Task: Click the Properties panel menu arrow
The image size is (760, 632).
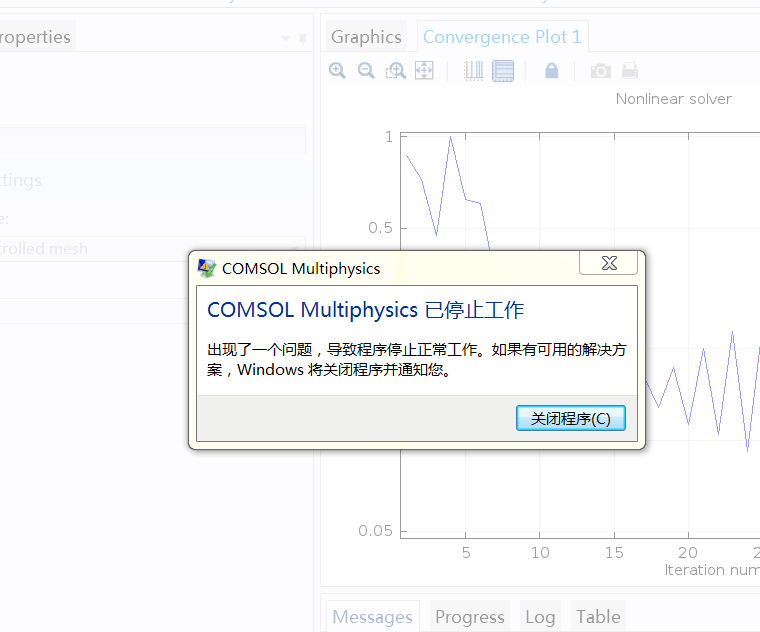Action: tap(285, 38)
